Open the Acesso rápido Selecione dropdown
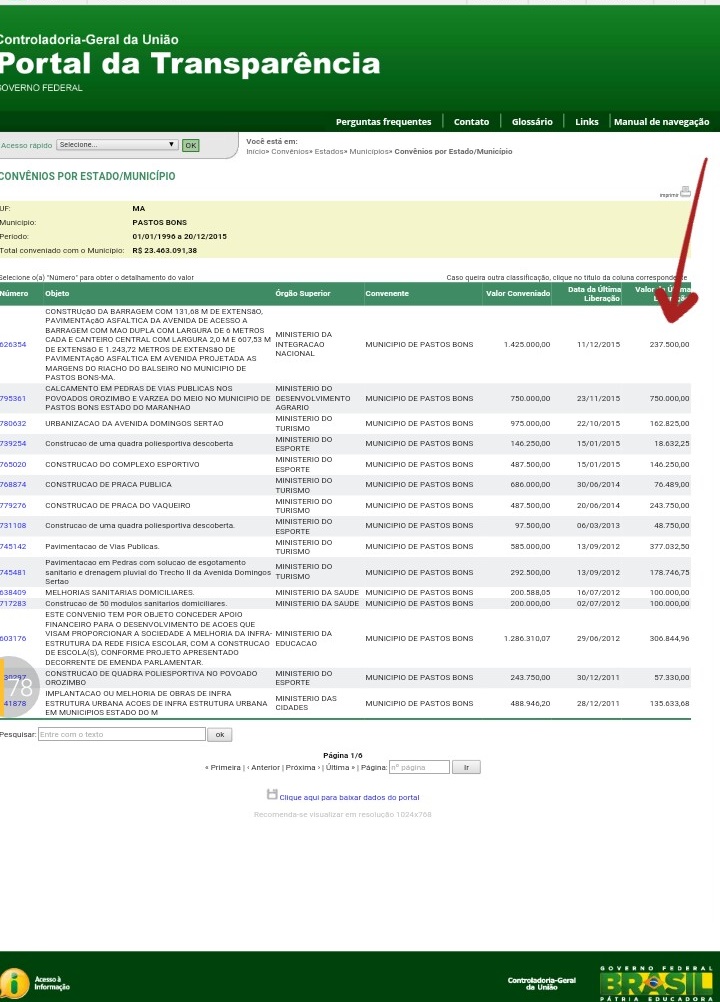Image resolution: width=720 pixels, height=1002 pixels. (x=117, y=145)
